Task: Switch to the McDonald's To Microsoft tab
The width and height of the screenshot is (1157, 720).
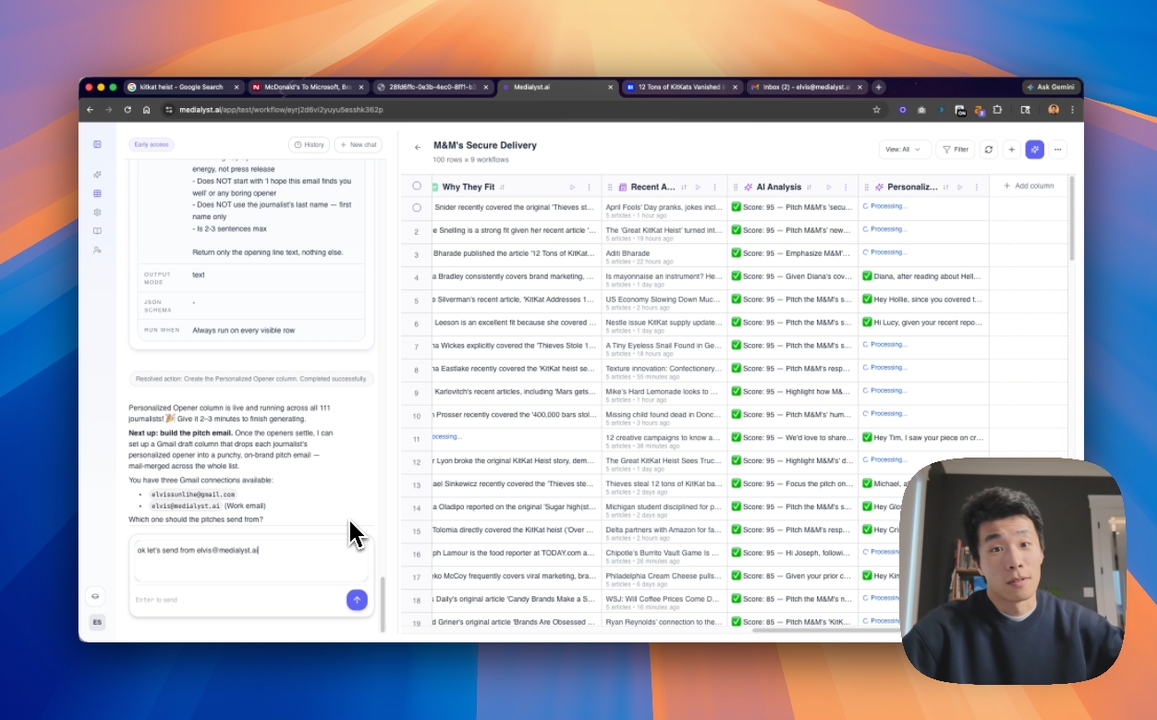Action: tap(306, 87)
